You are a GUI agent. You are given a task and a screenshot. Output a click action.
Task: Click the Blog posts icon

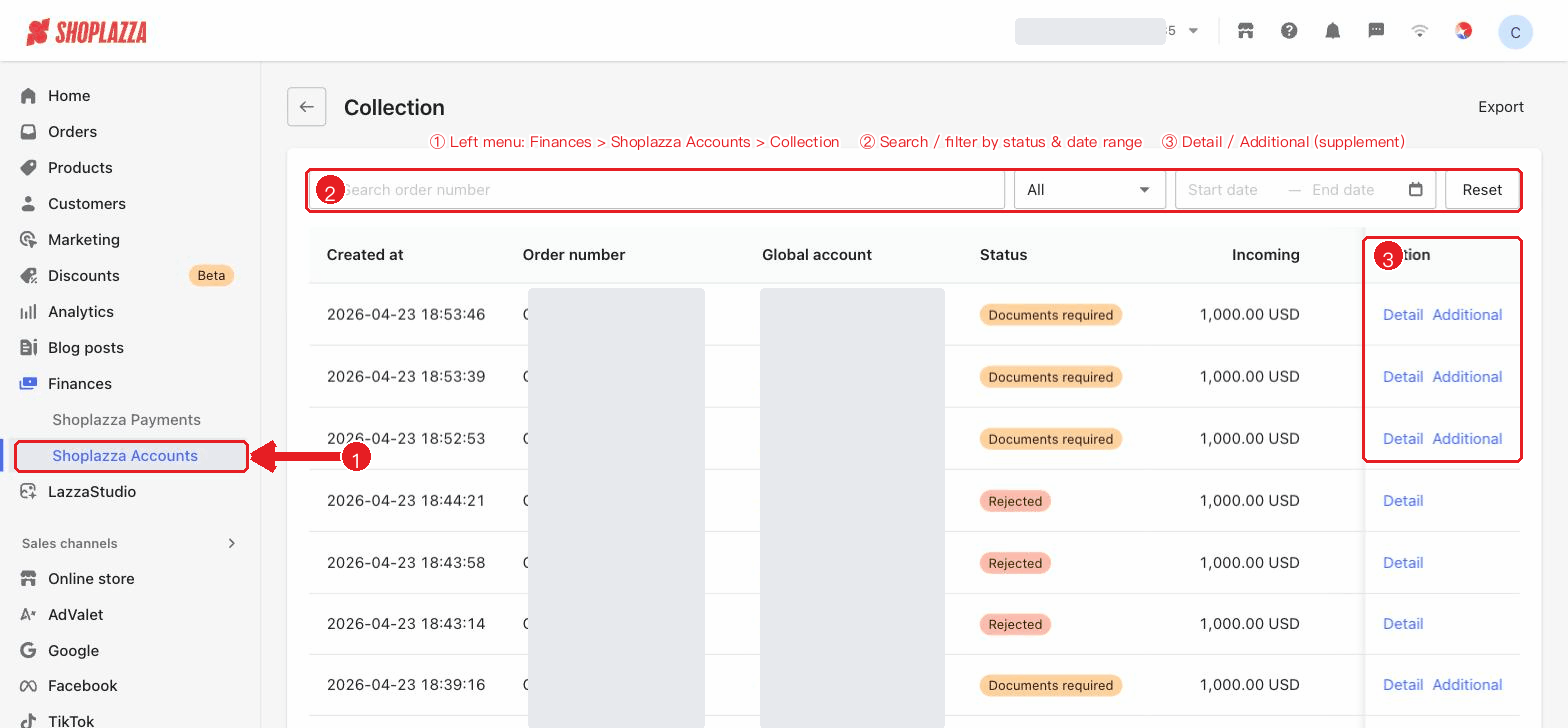(29, 348)
